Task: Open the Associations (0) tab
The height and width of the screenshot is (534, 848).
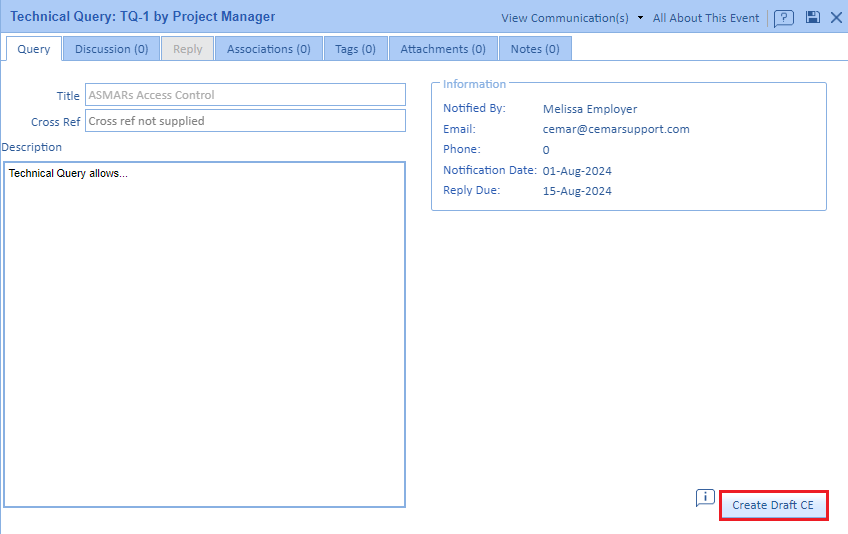Action: [268, 49]
